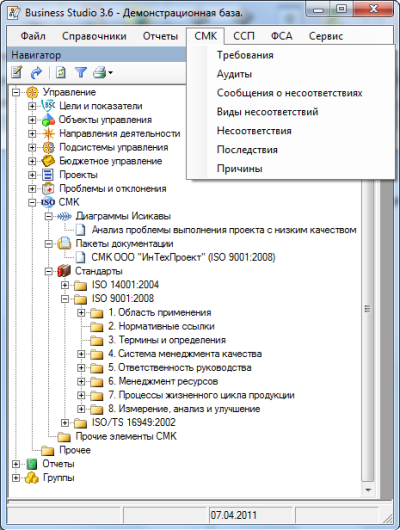Open the ФСА menu
Image resolution: width=400 pixels, height=530 pixels.
pyautogui.click(x=281, y=36)
